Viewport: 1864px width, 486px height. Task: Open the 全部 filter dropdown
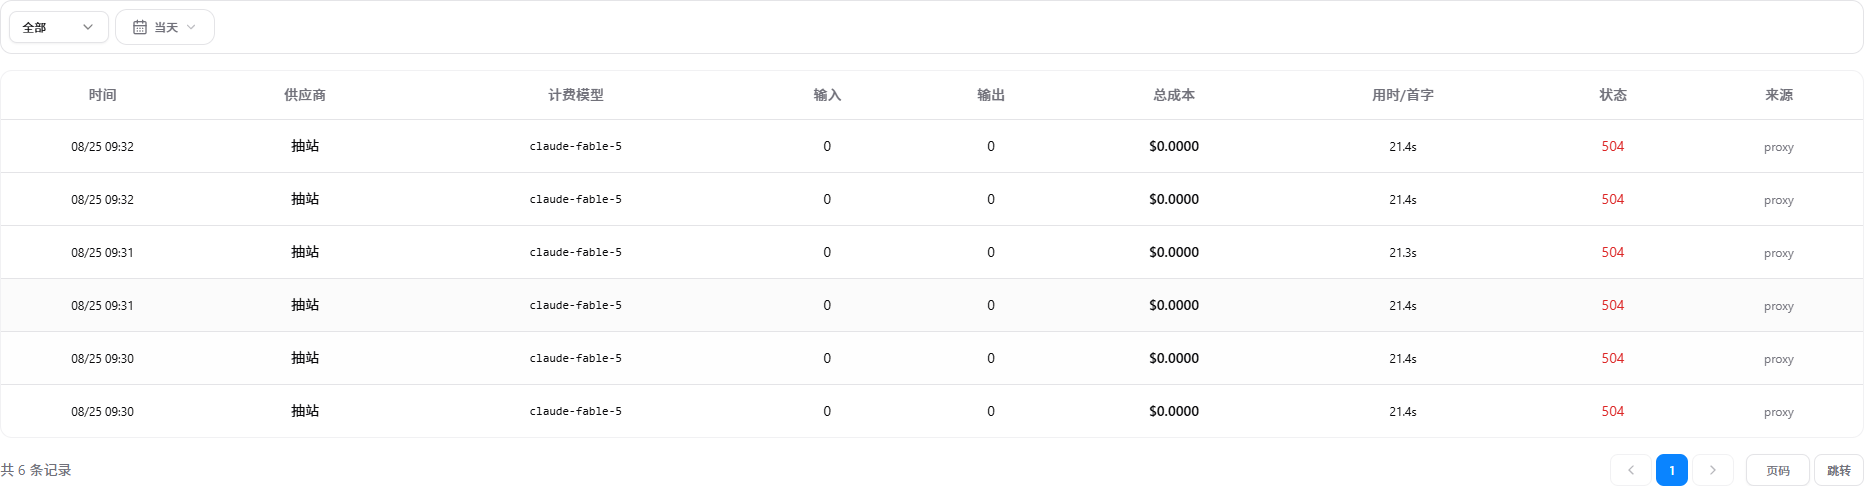coord(58,27)
